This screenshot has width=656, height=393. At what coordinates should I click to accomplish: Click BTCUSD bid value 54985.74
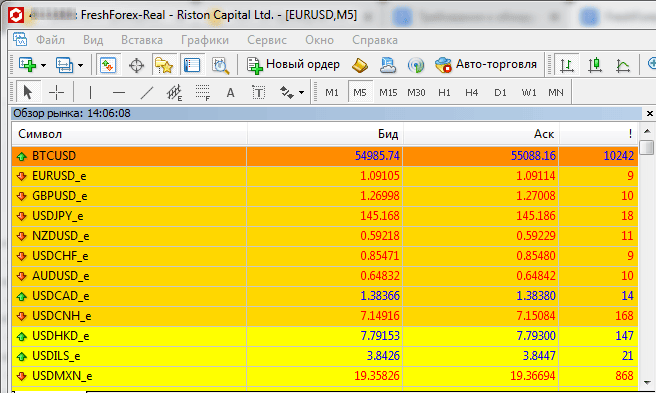point(377,156)
